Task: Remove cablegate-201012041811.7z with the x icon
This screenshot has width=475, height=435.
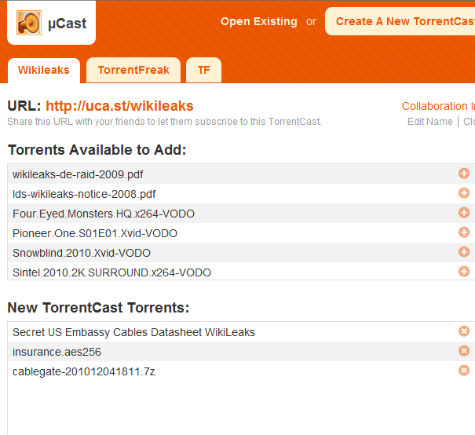Action: coord(464,370)
